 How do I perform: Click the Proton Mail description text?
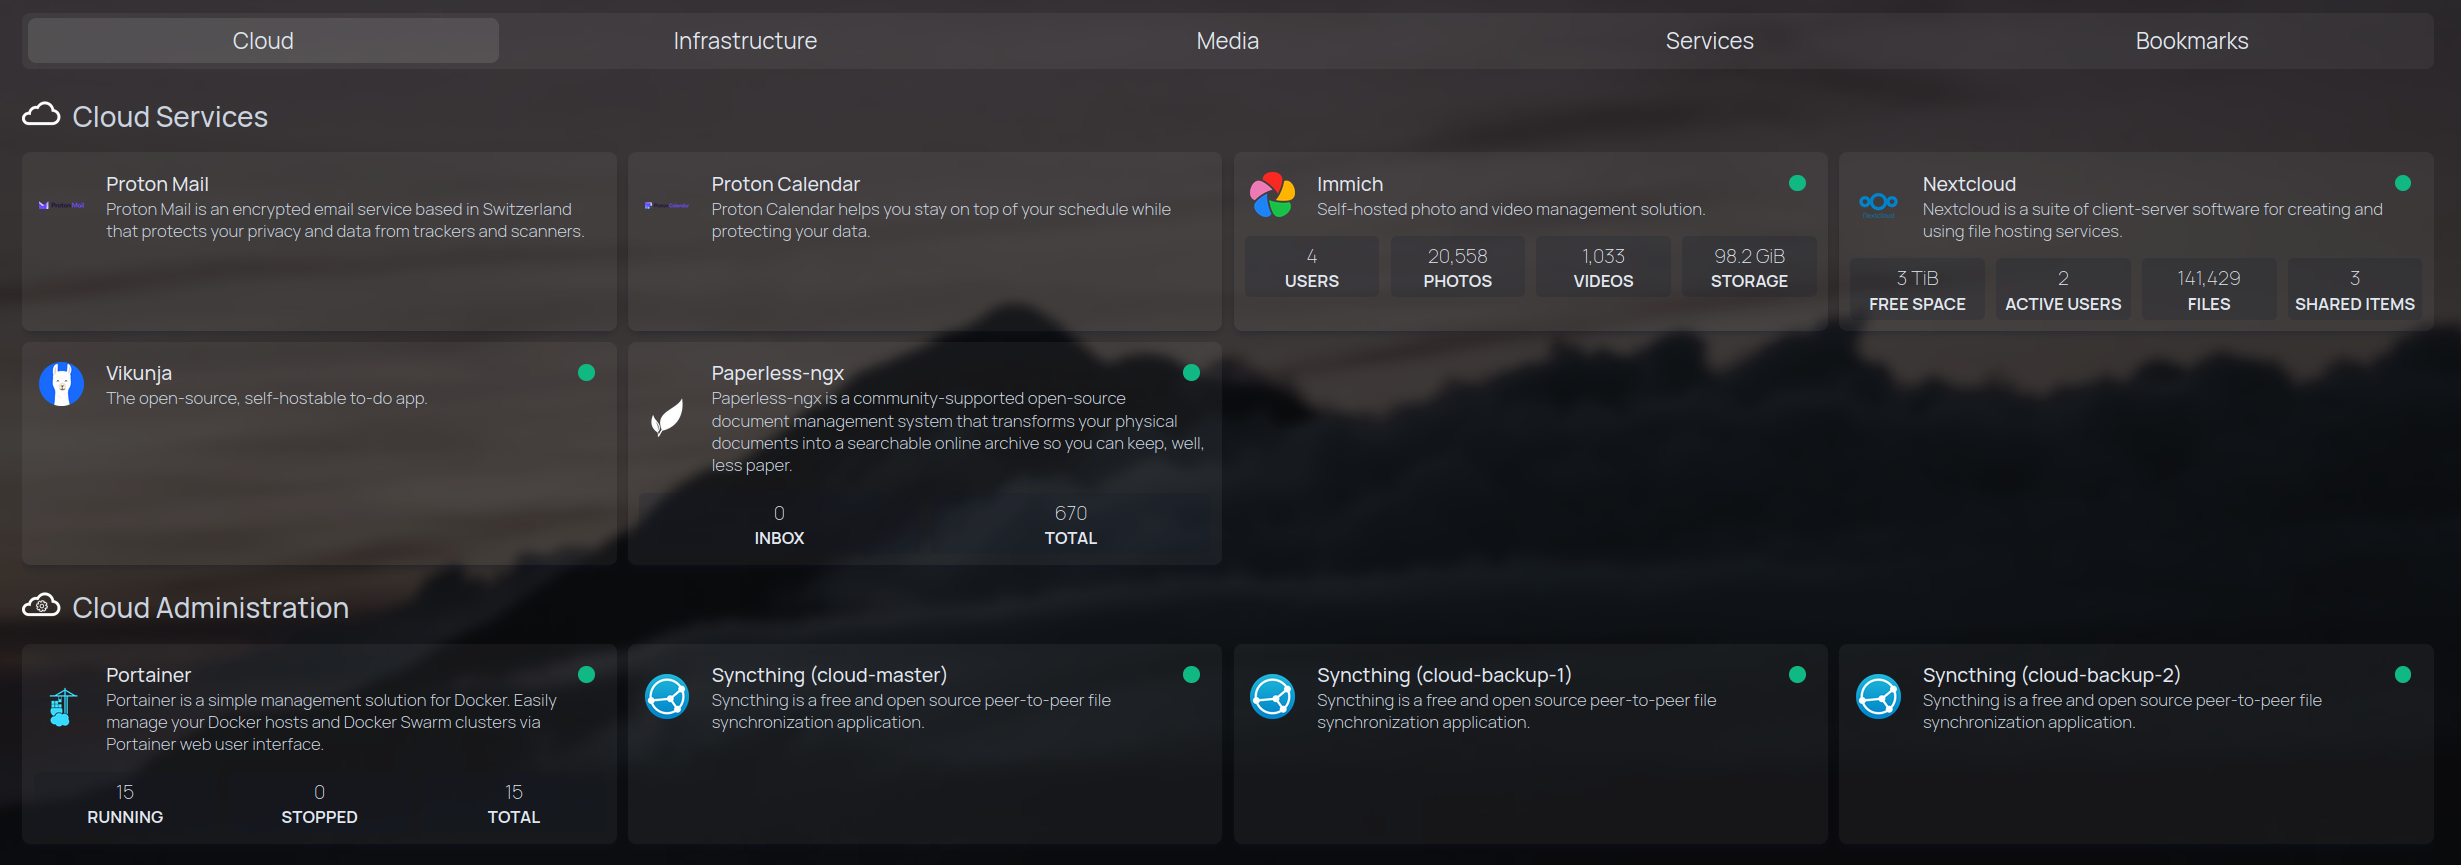point(345,220)
